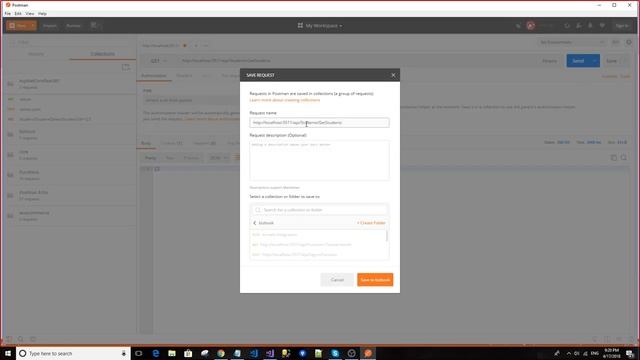The image size is (640, 360).
Task: Click the '+ Create Folder' link
Action: tap(371, 223)
